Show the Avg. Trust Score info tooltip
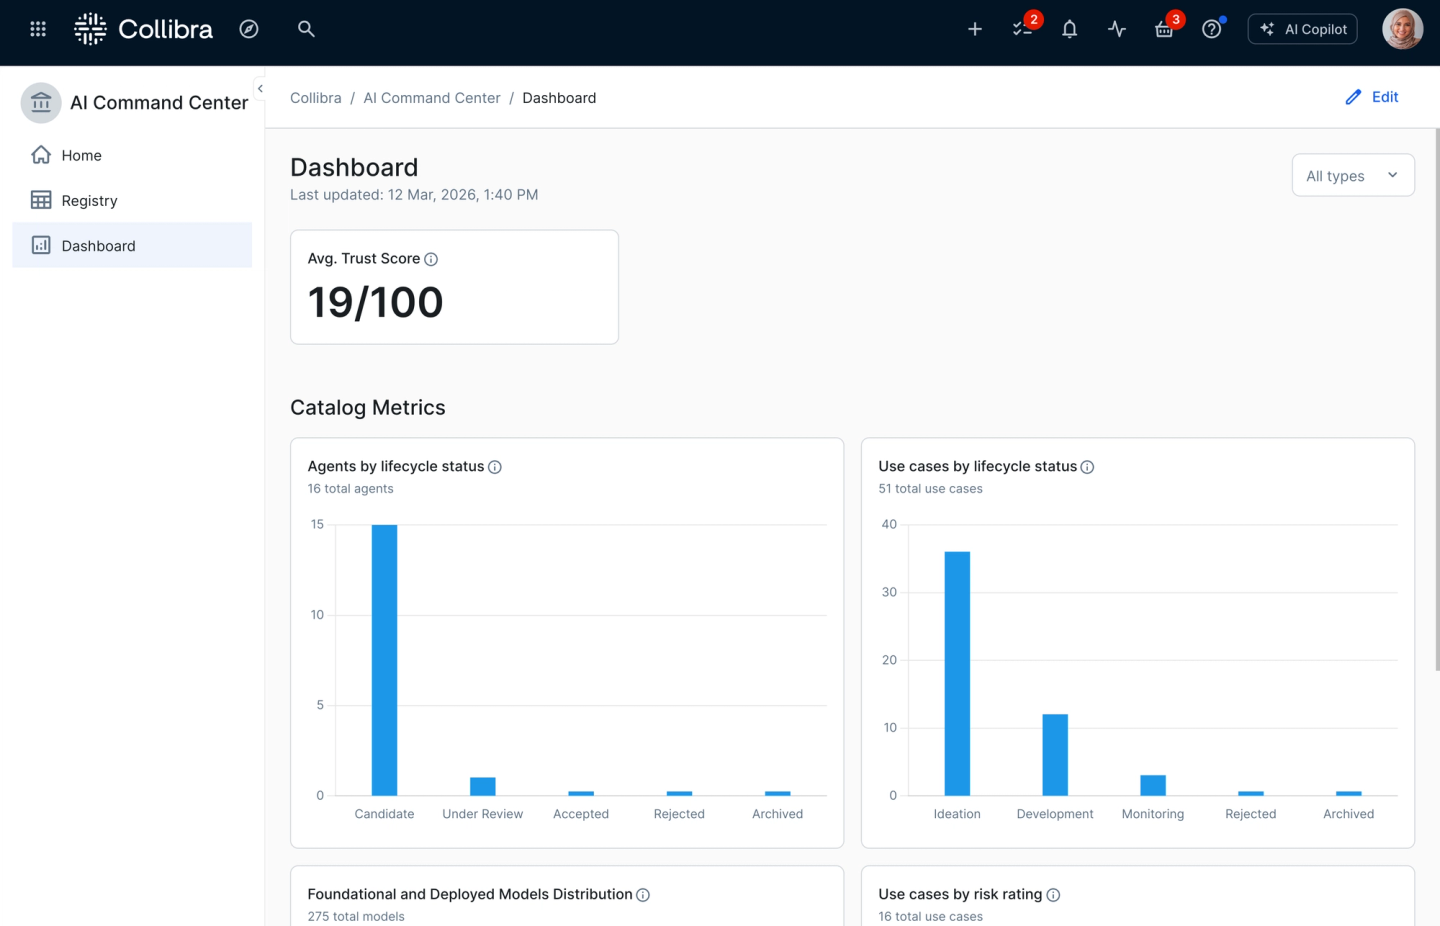1440x926 pixels. 431,258
